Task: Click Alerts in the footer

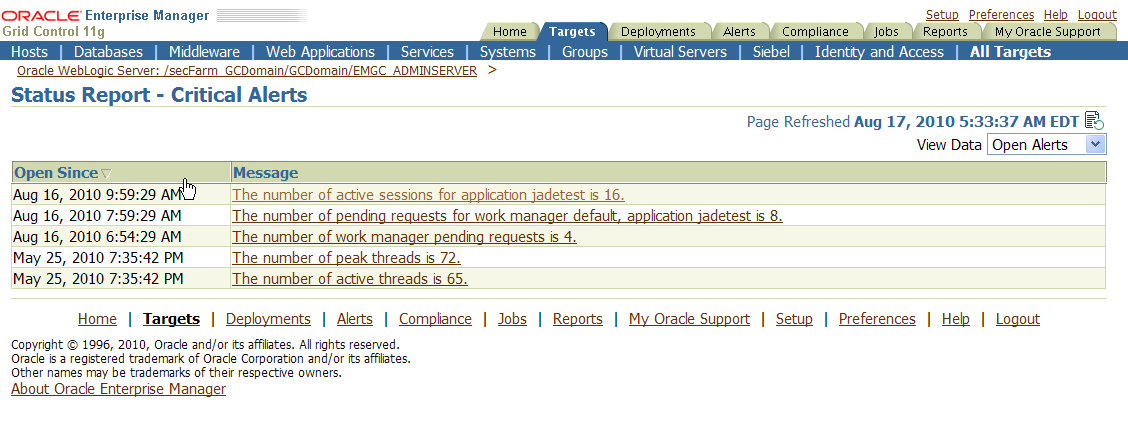Action: 355,319
